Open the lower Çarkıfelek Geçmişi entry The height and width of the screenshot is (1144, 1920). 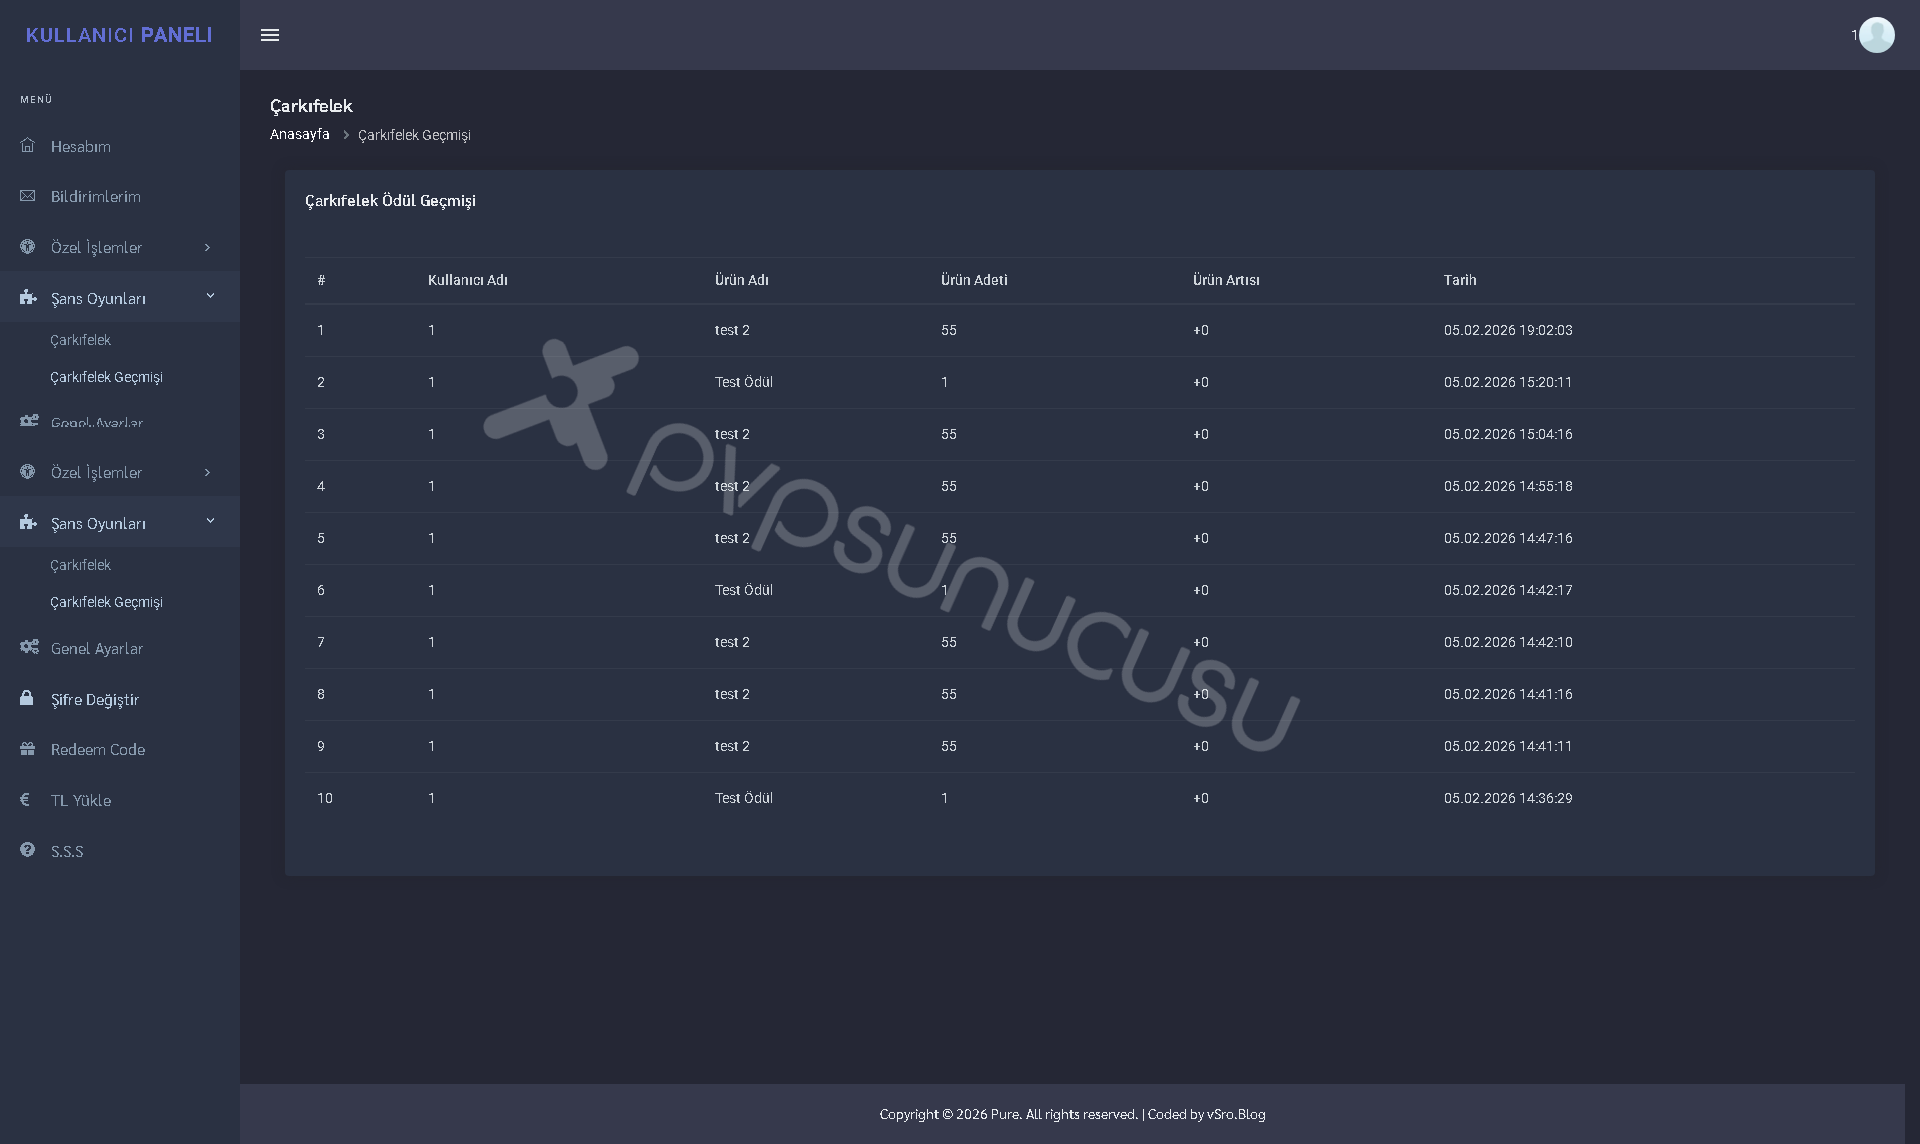click(x=106, y=602)
